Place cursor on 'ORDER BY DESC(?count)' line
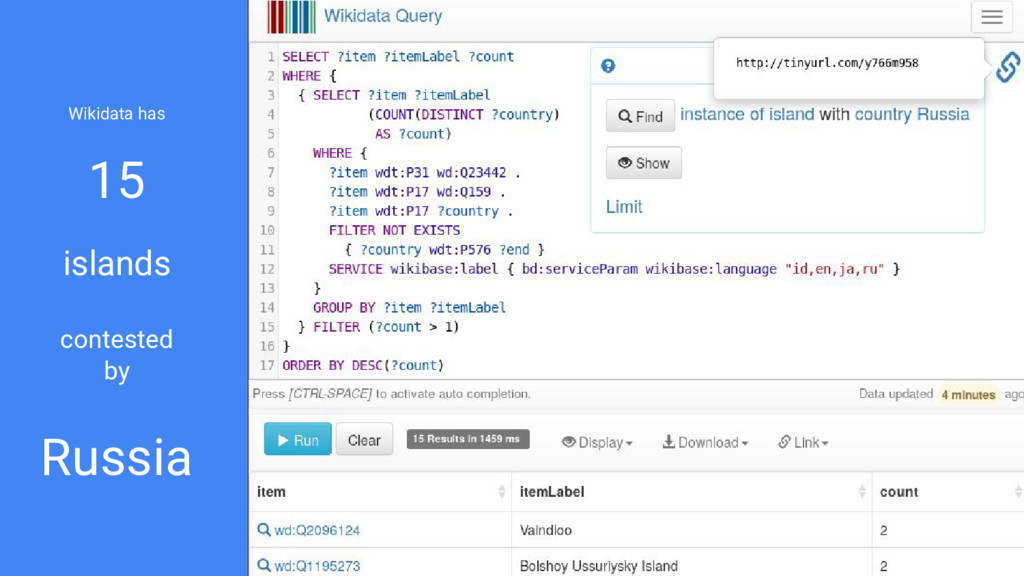Viewport: 1024px width, 576px height. 363,365
